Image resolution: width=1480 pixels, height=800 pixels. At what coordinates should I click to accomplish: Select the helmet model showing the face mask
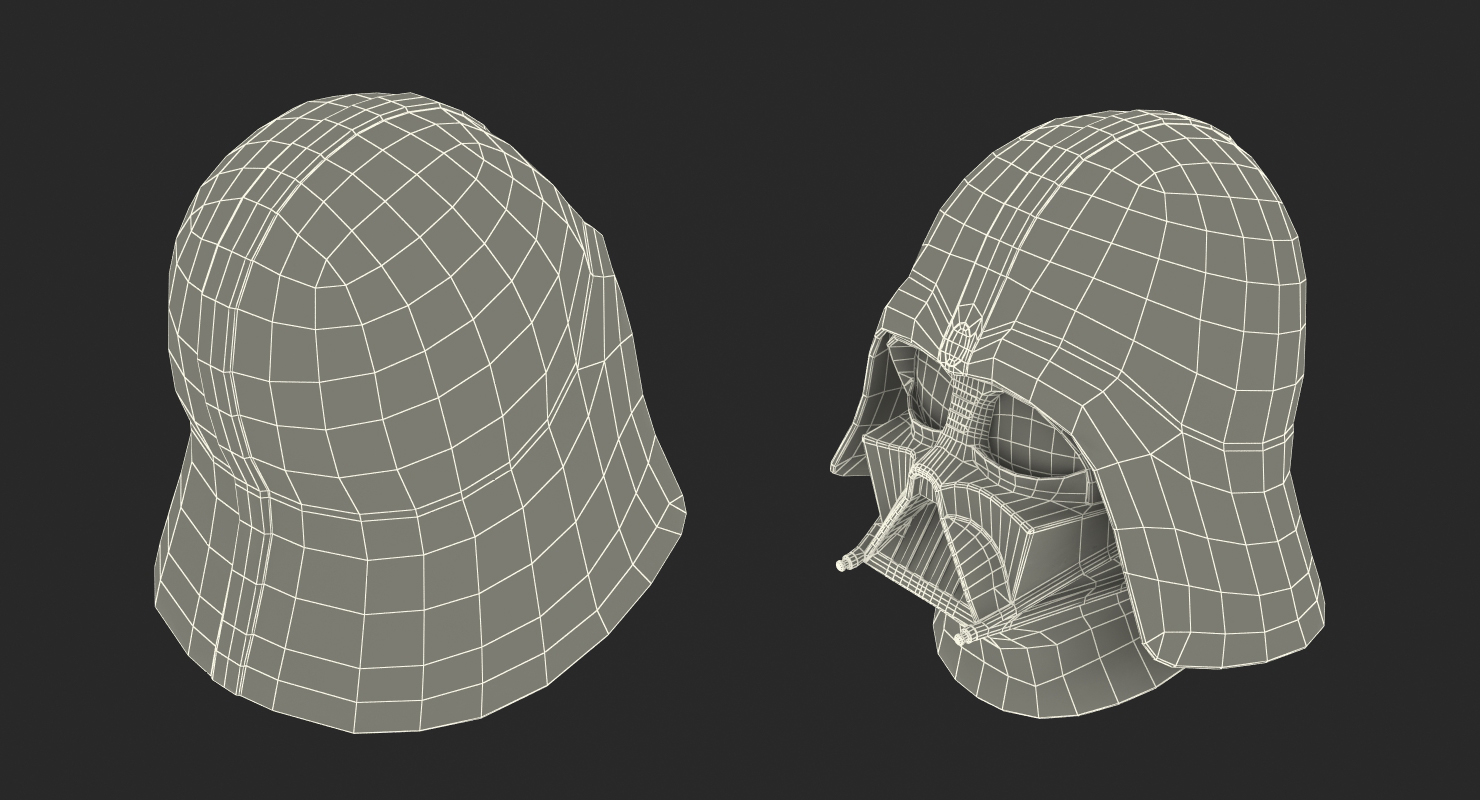1078,414
